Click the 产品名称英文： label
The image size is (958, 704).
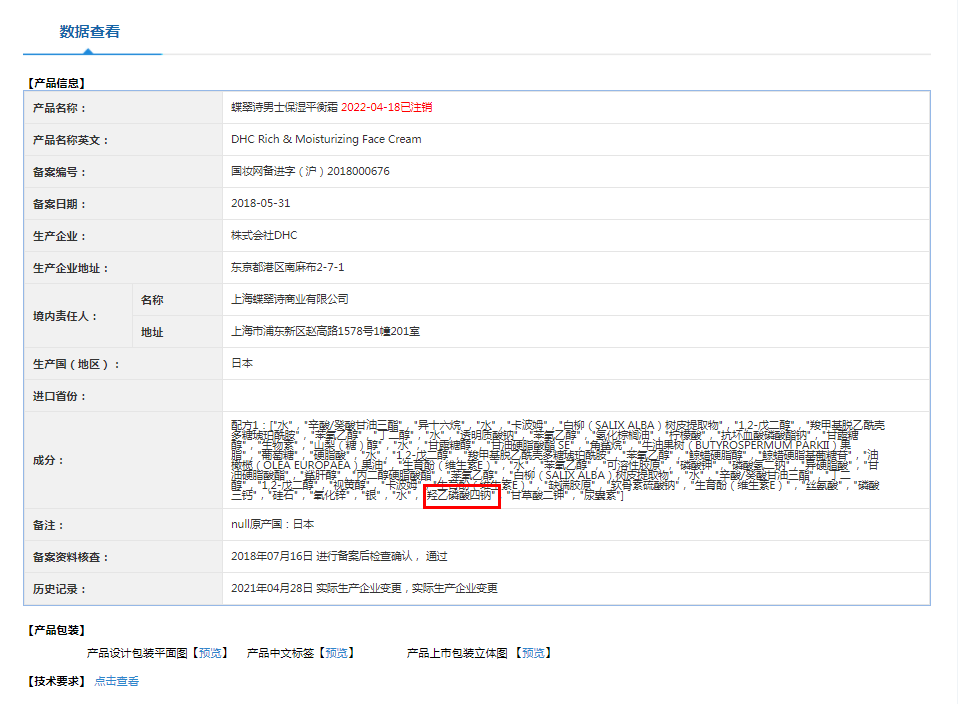(x=70, y=140)
